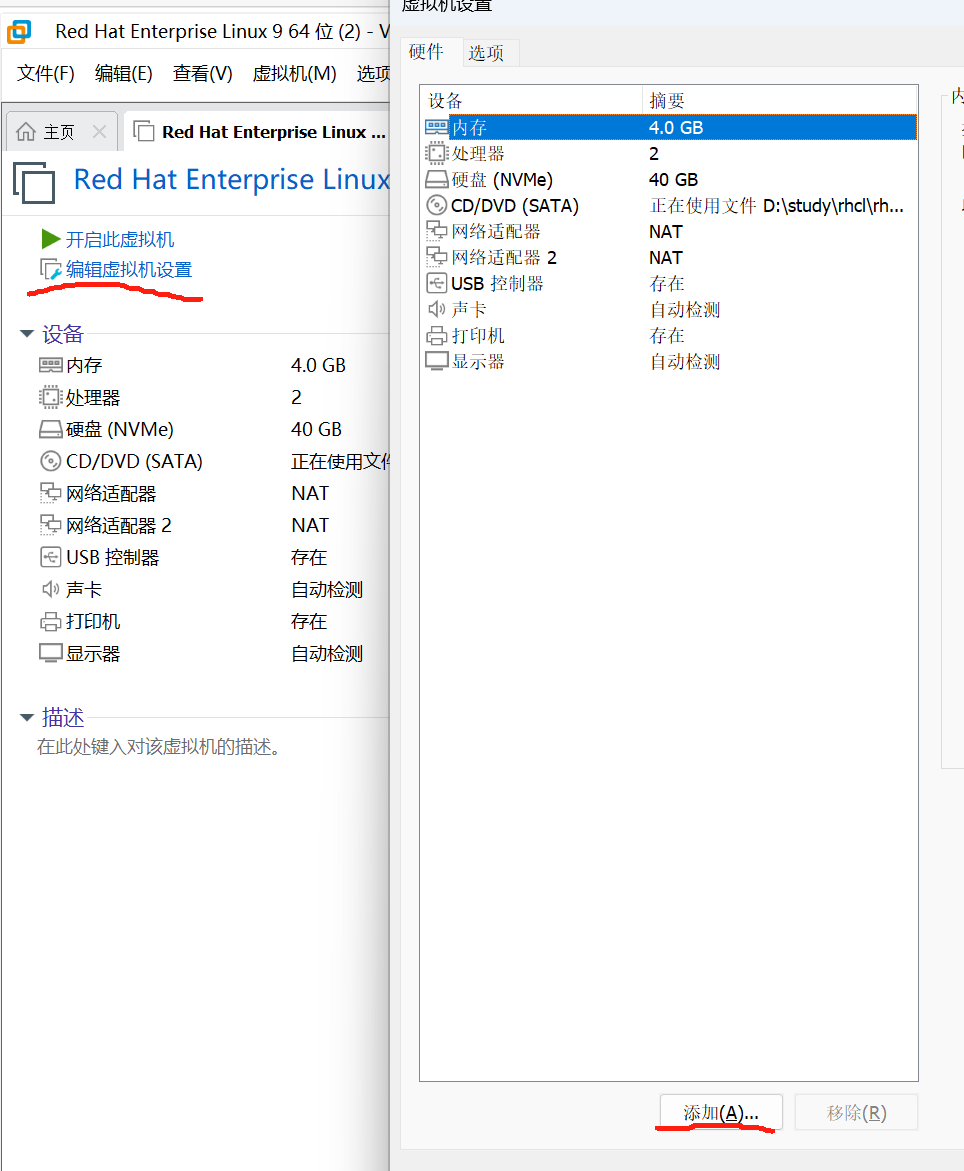Click 硬盘 (NVMe) icon in settings dialog

tap(437, 179)
